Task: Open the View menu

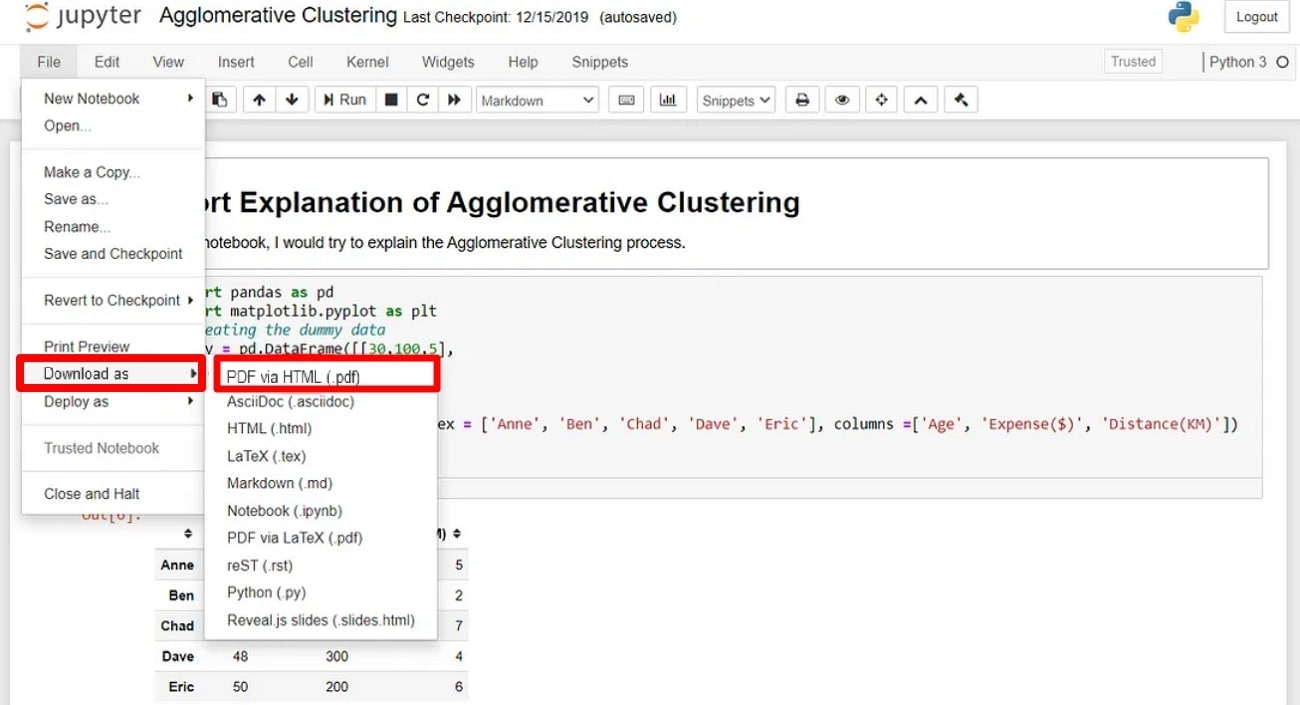Action: tap(168, 62)
